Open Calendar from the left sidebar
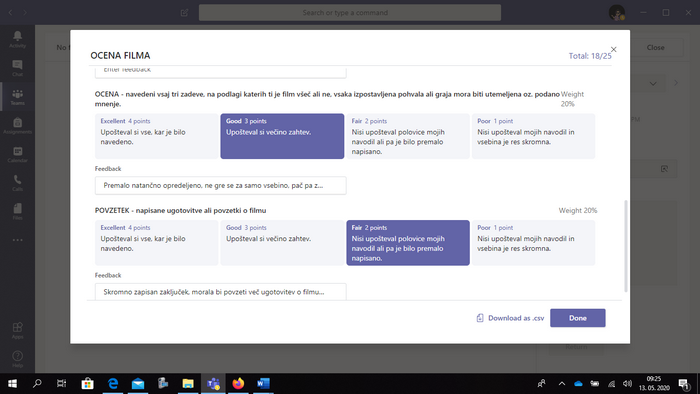Image resolution: width=700 pixels, height=394 pixels. (x=17, y=154)
